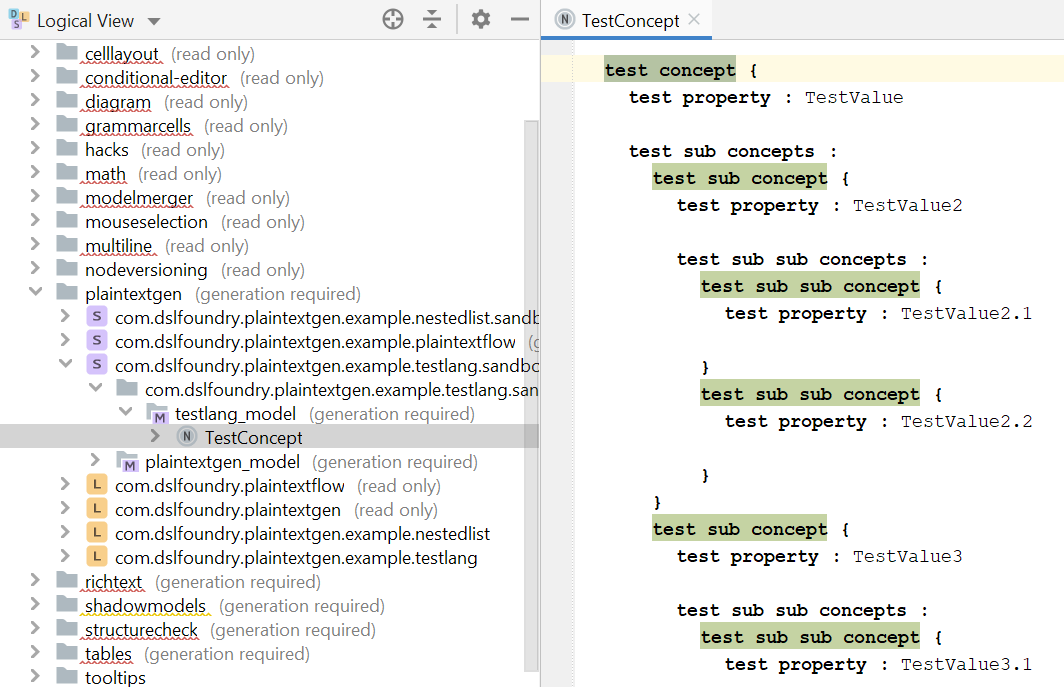
Task: Switch to the TestConcept editor tab
Action: coord(630,20)
